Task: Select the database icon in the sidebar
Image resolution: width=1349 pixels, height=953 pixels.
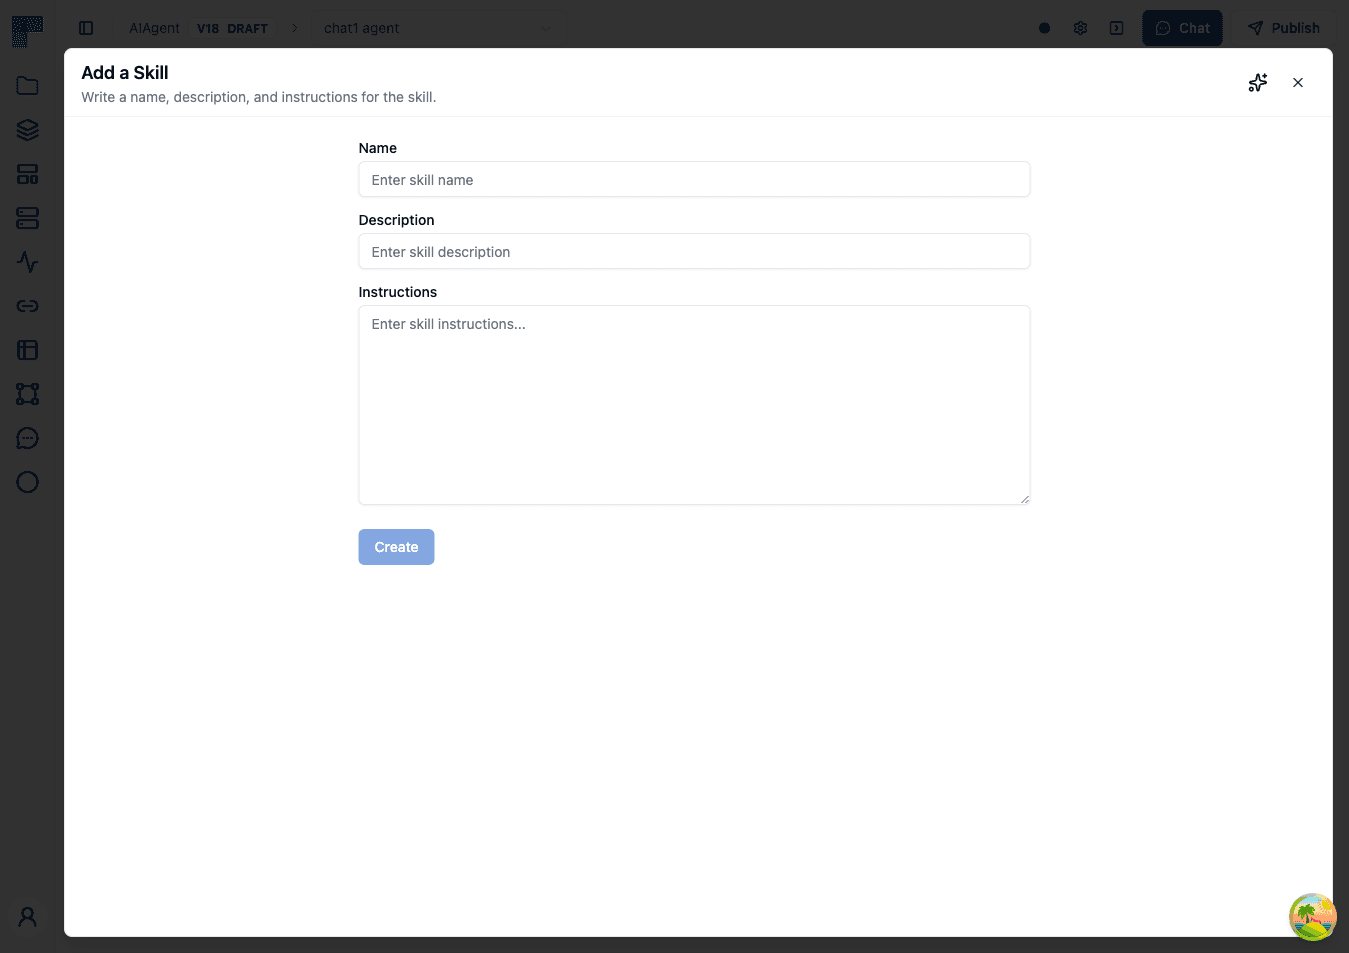Action: (x=27, y=218)
